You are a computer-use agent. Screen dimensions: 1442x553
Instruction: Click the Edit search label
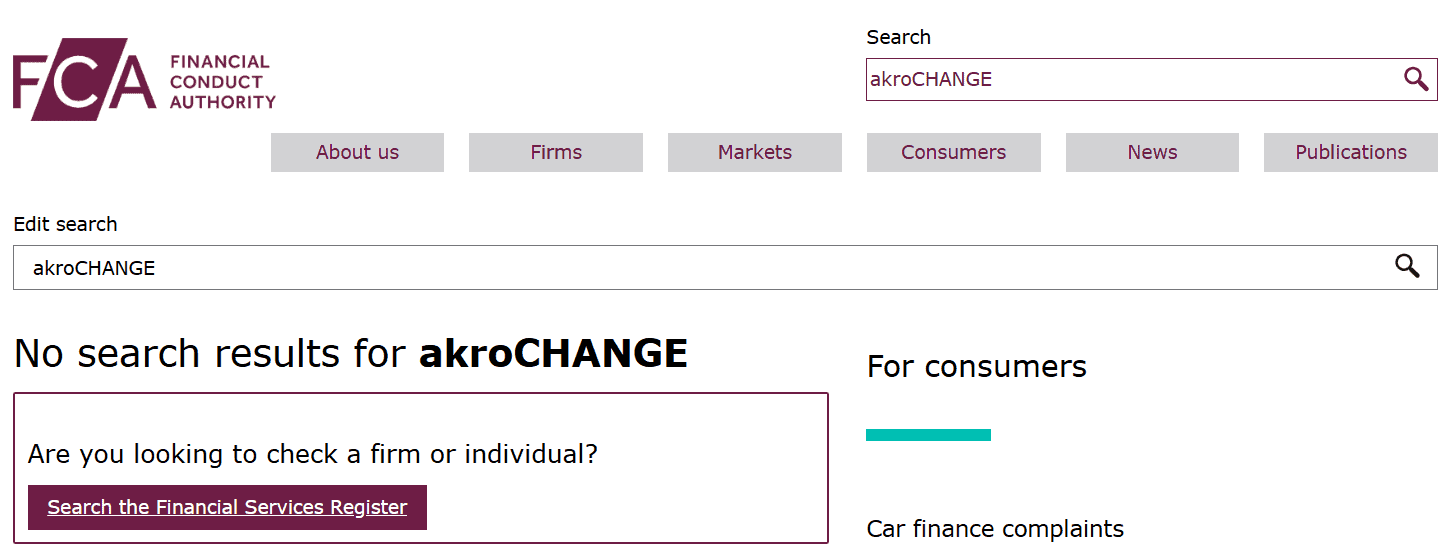point(65,224)
